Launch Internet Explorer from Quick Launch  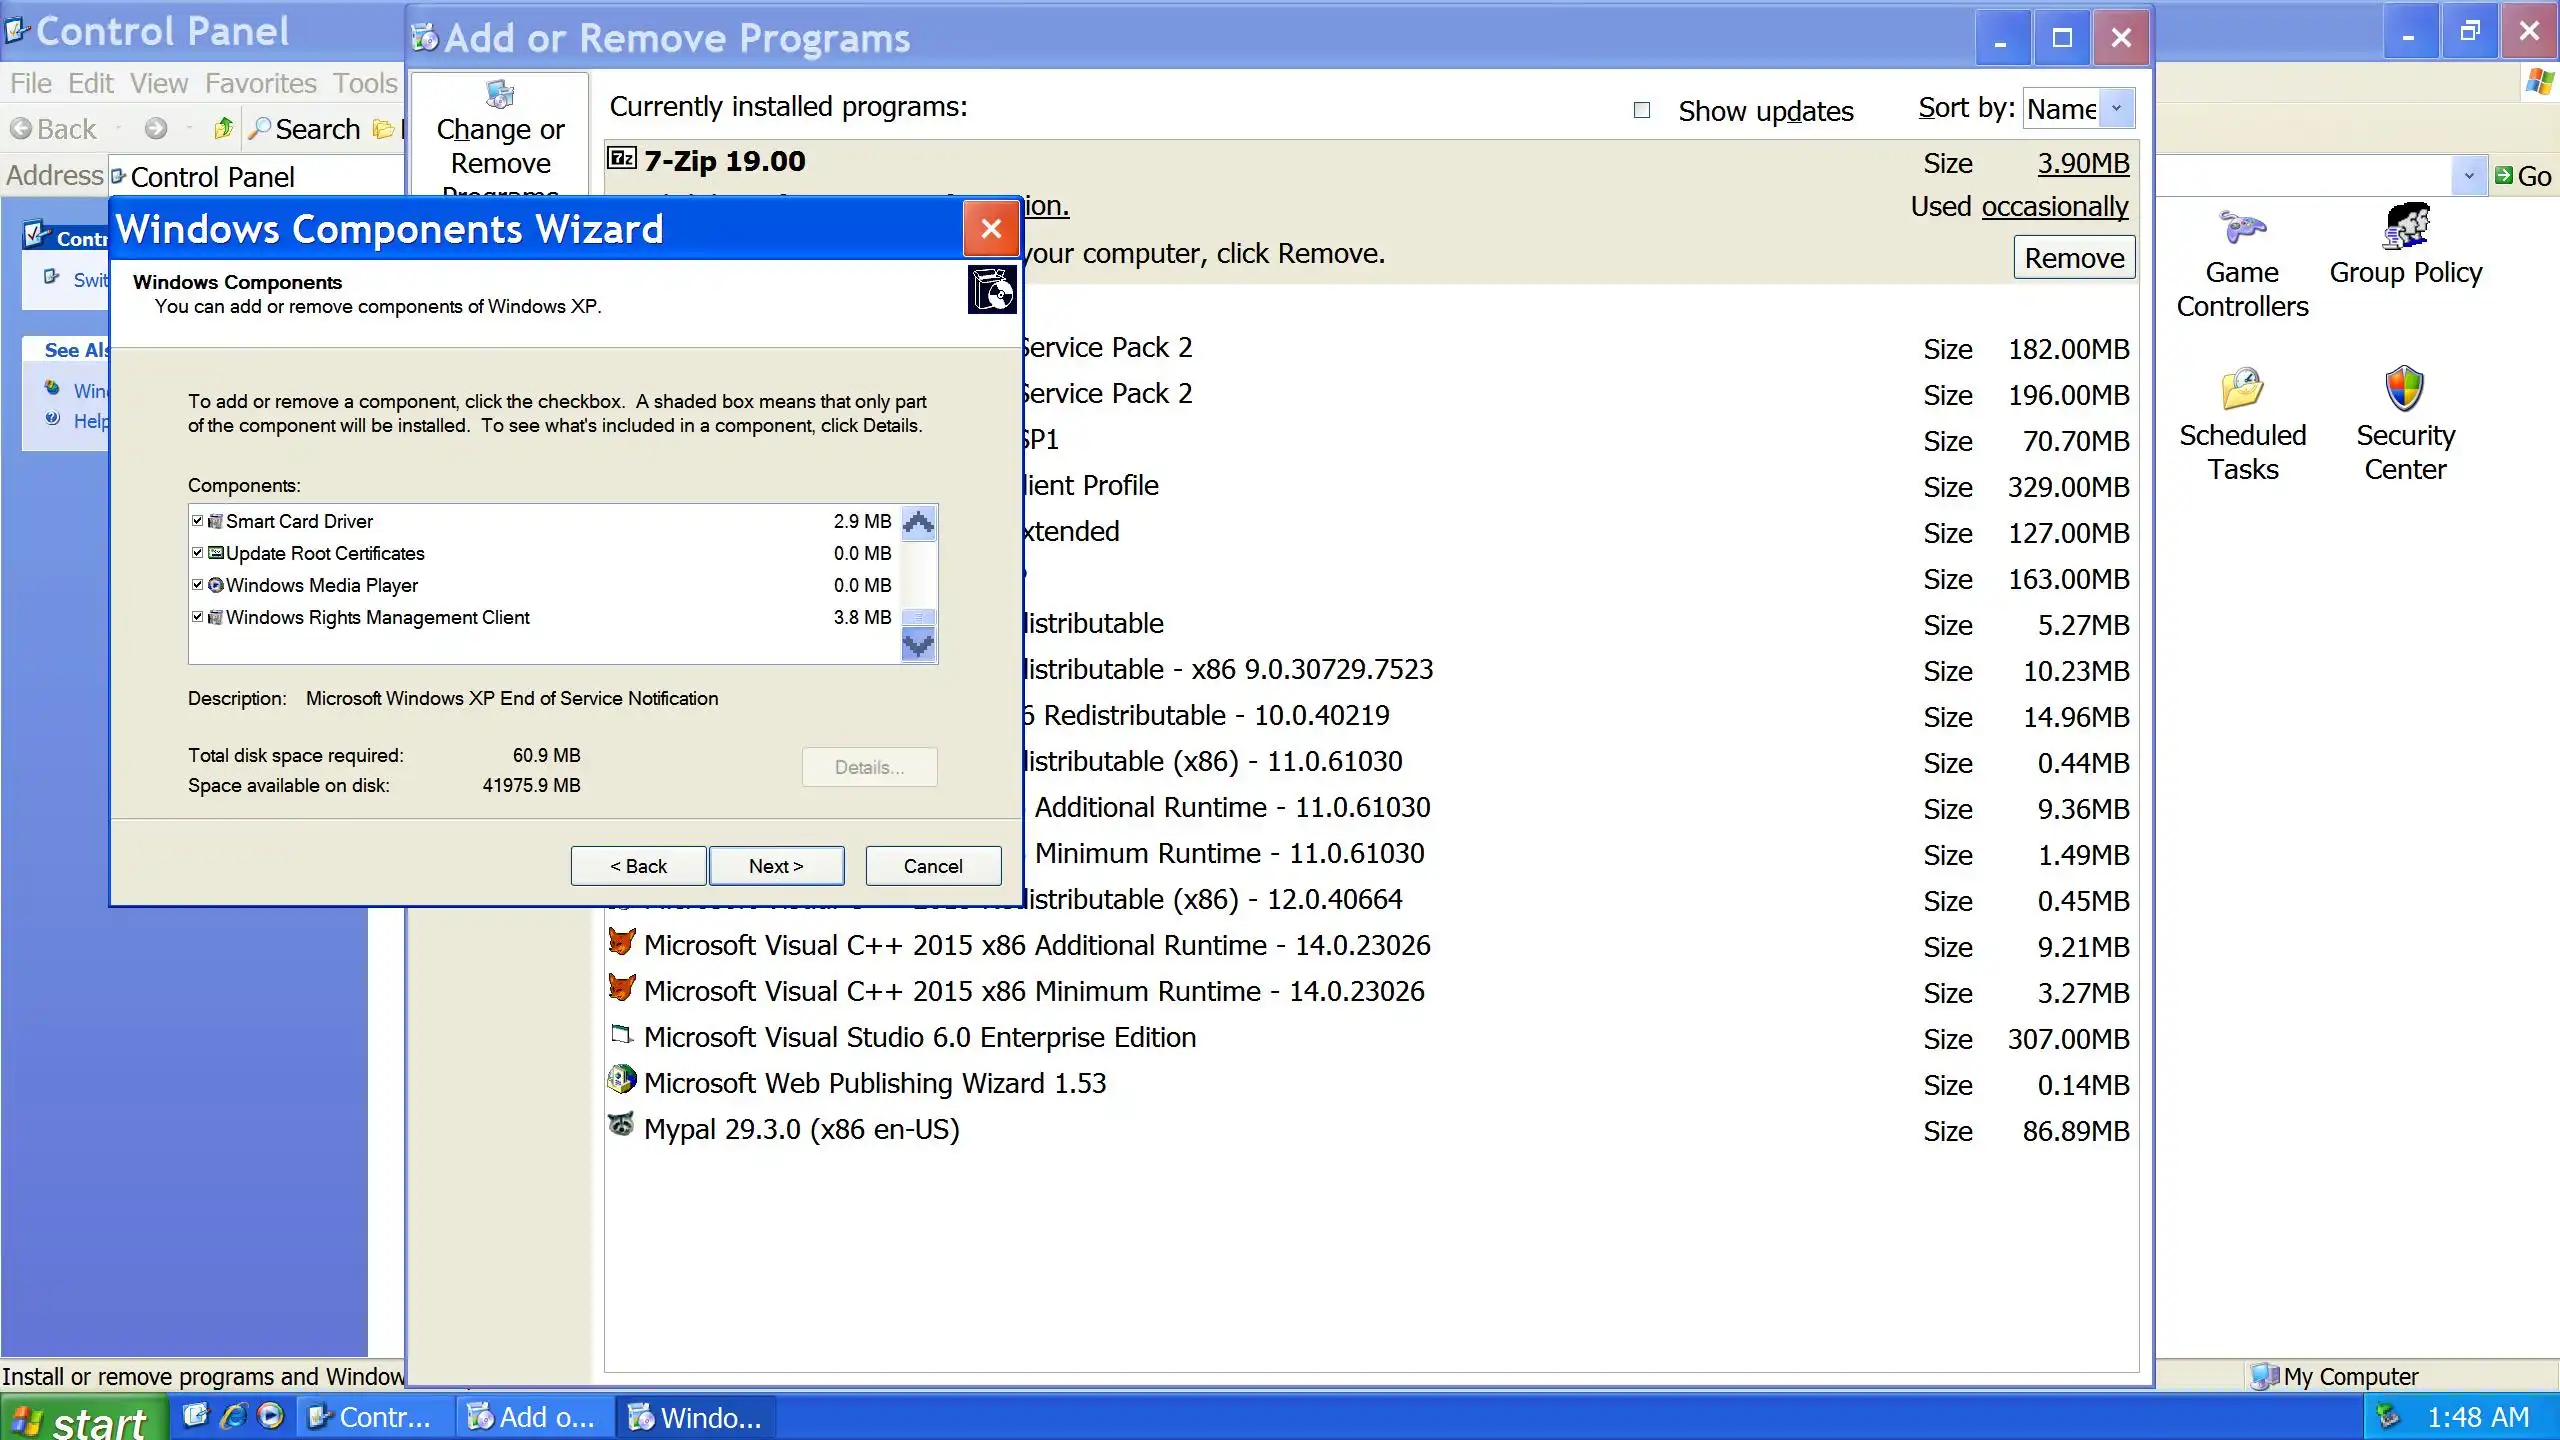(x=234, y=1417)
